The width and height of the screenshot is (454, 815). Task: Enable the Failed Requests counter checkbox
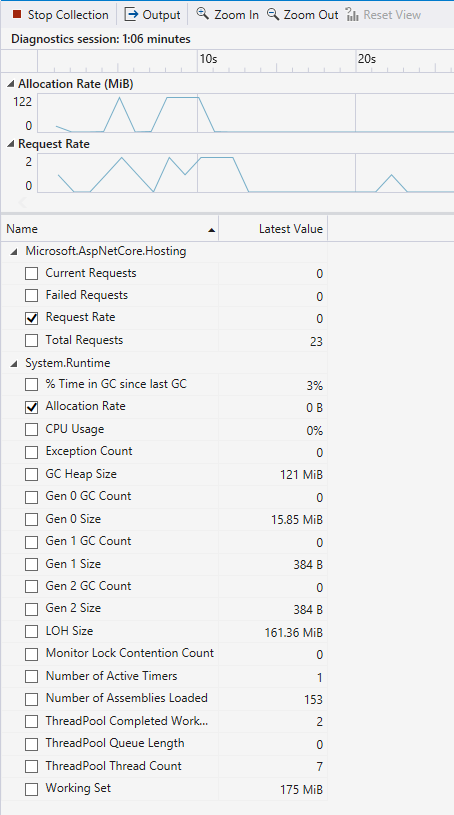click(32, 296)
